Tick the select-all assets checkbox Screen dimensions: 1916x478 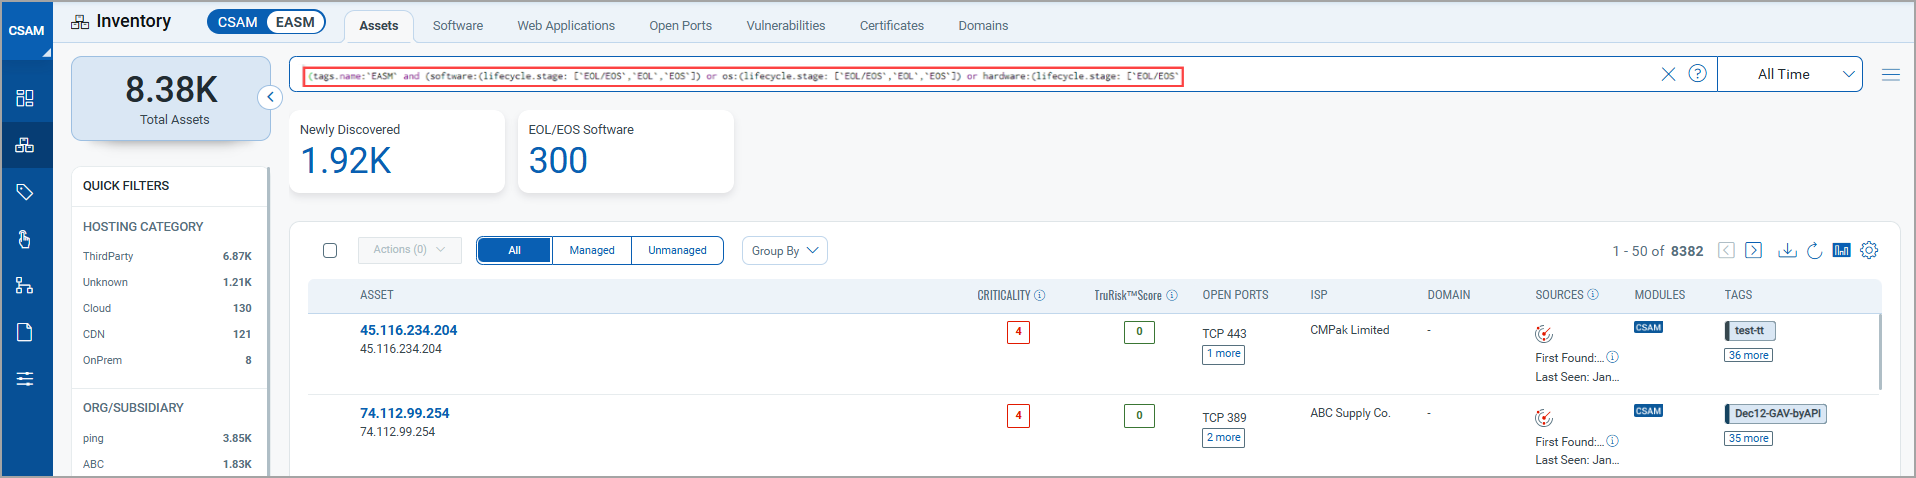point(330,250)
